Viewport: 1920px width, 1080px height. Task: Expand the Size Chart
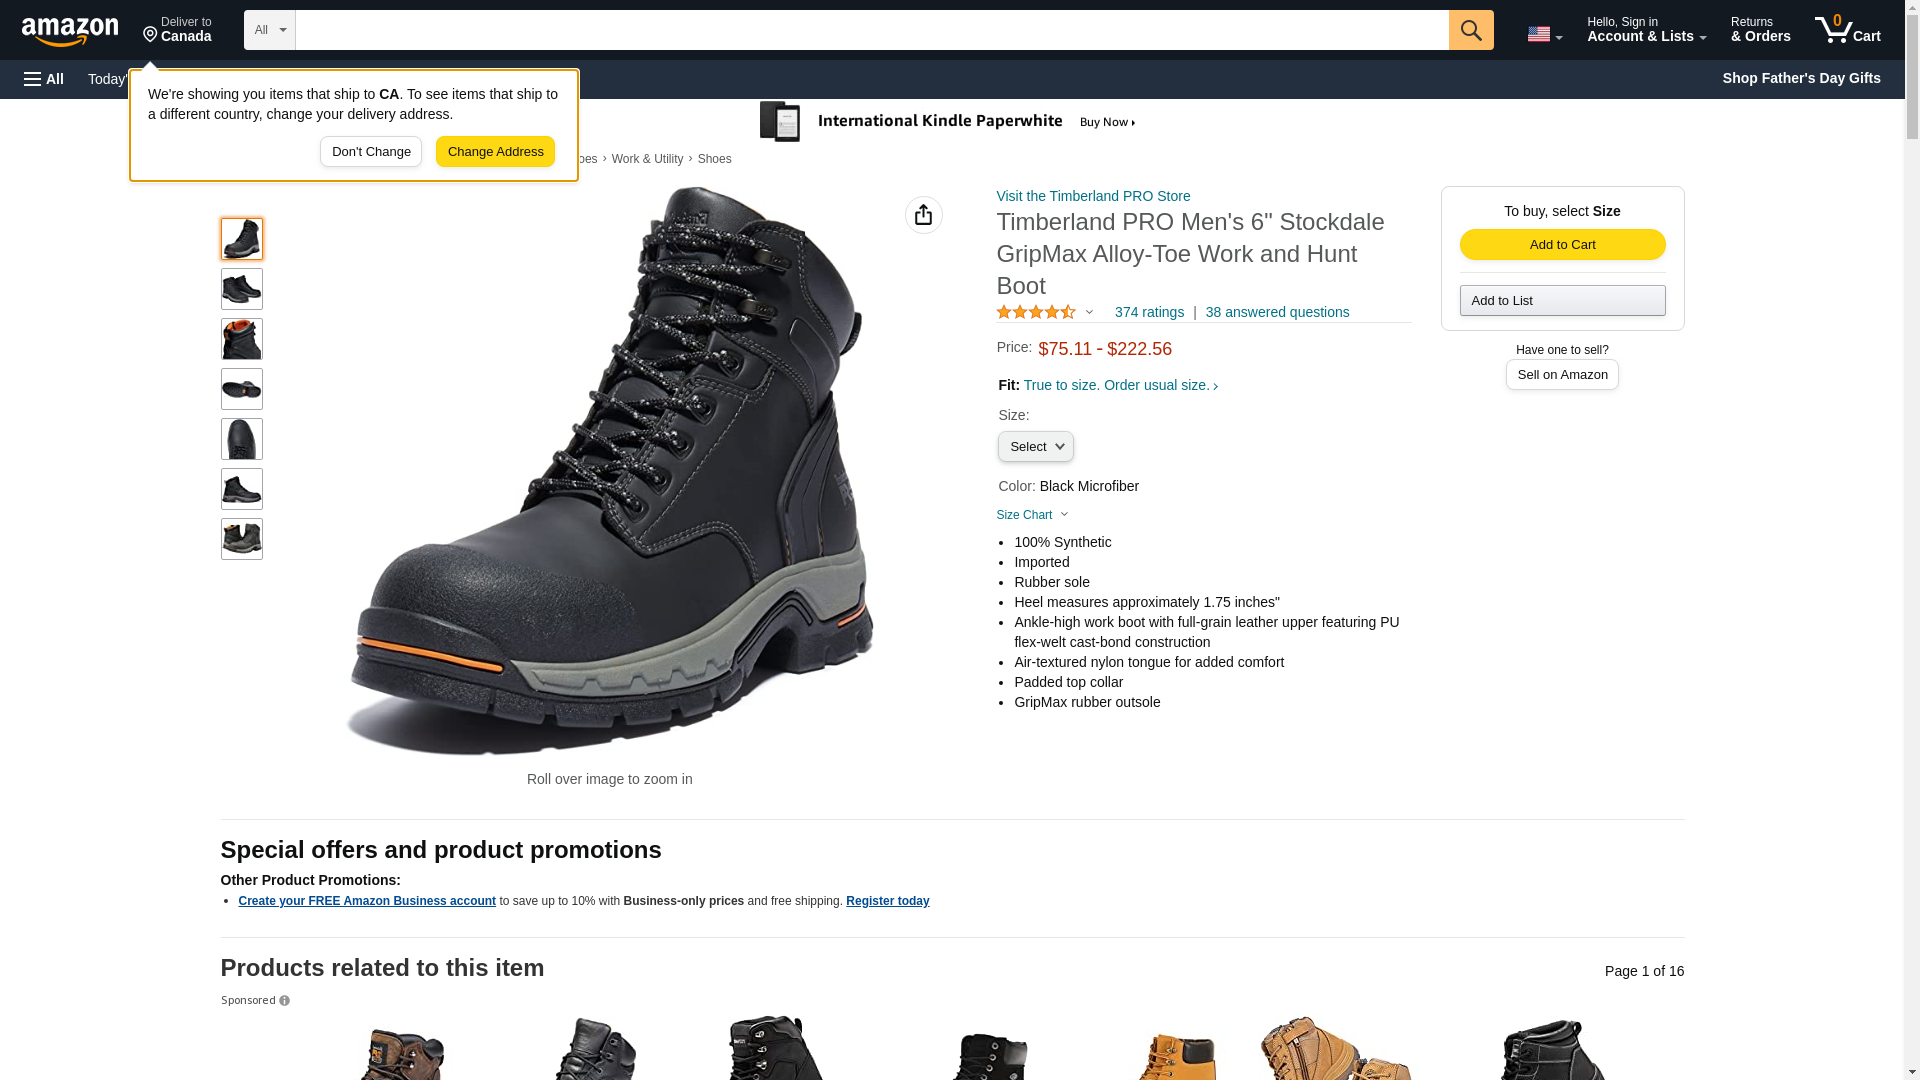click(1032, 515)
